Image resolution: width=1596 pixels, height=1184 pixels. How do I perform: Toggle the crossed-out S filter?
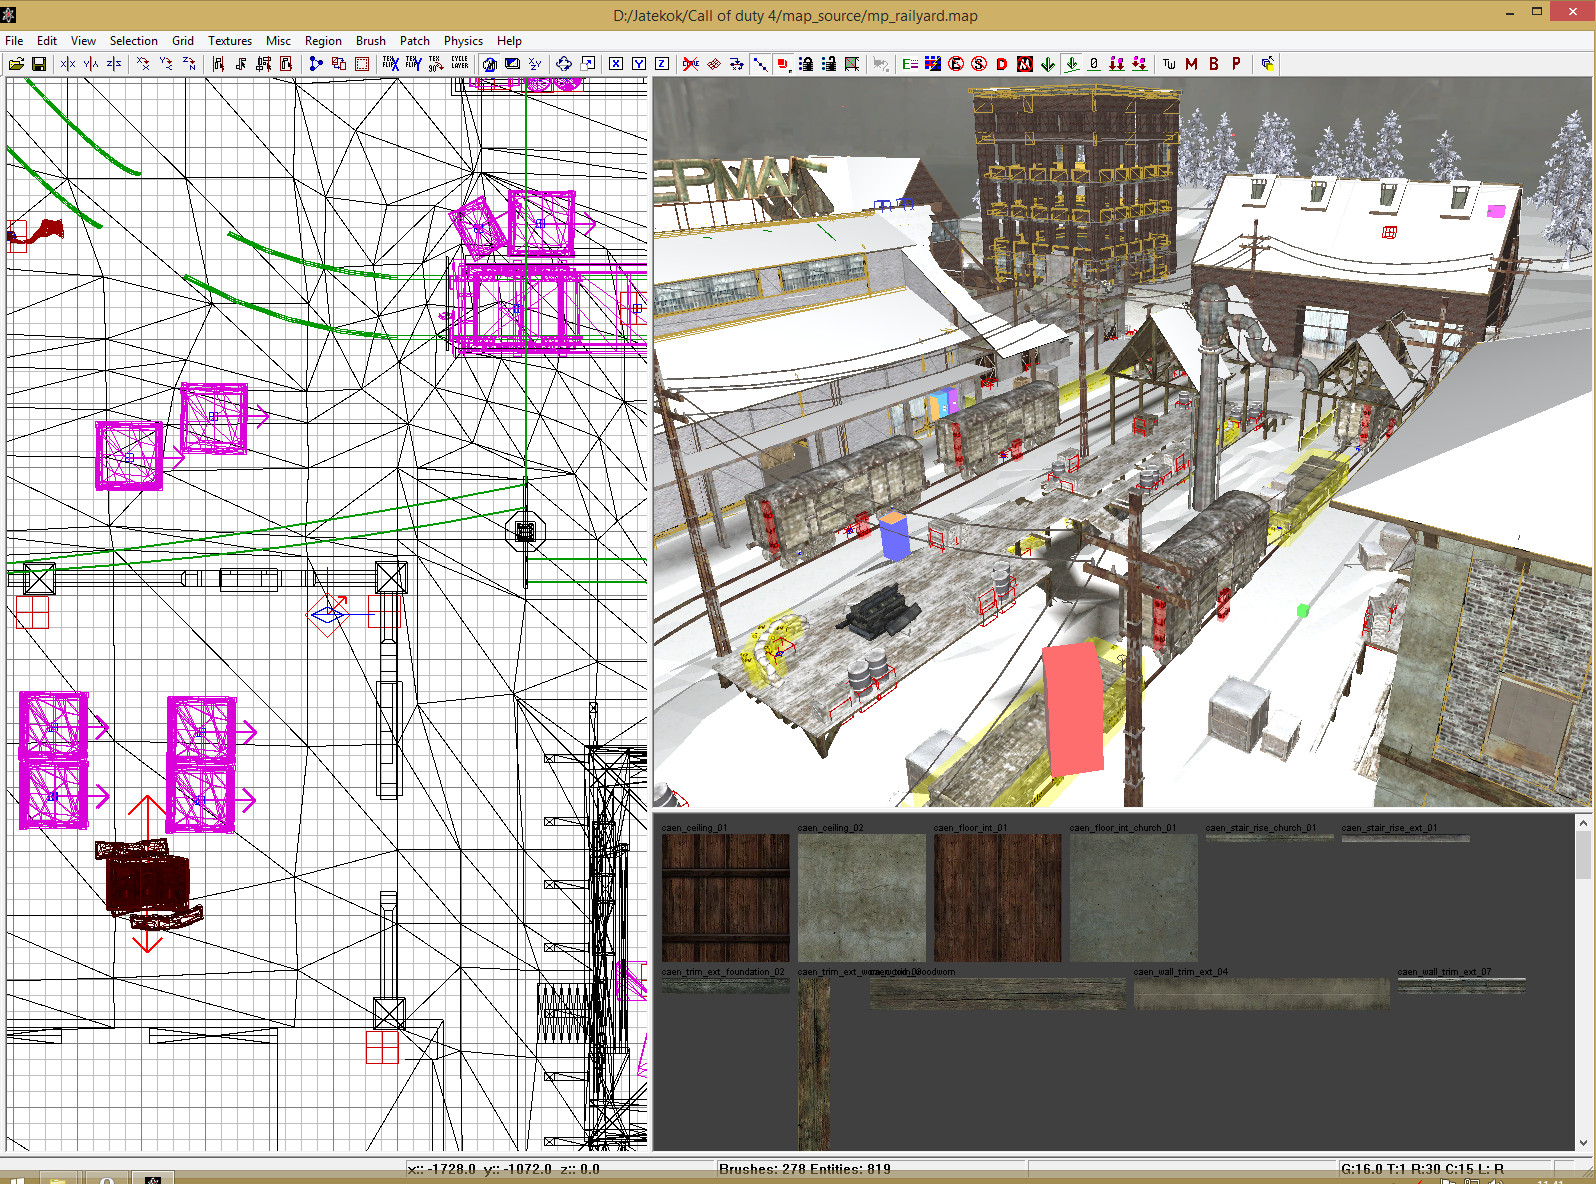pos(979,64)
